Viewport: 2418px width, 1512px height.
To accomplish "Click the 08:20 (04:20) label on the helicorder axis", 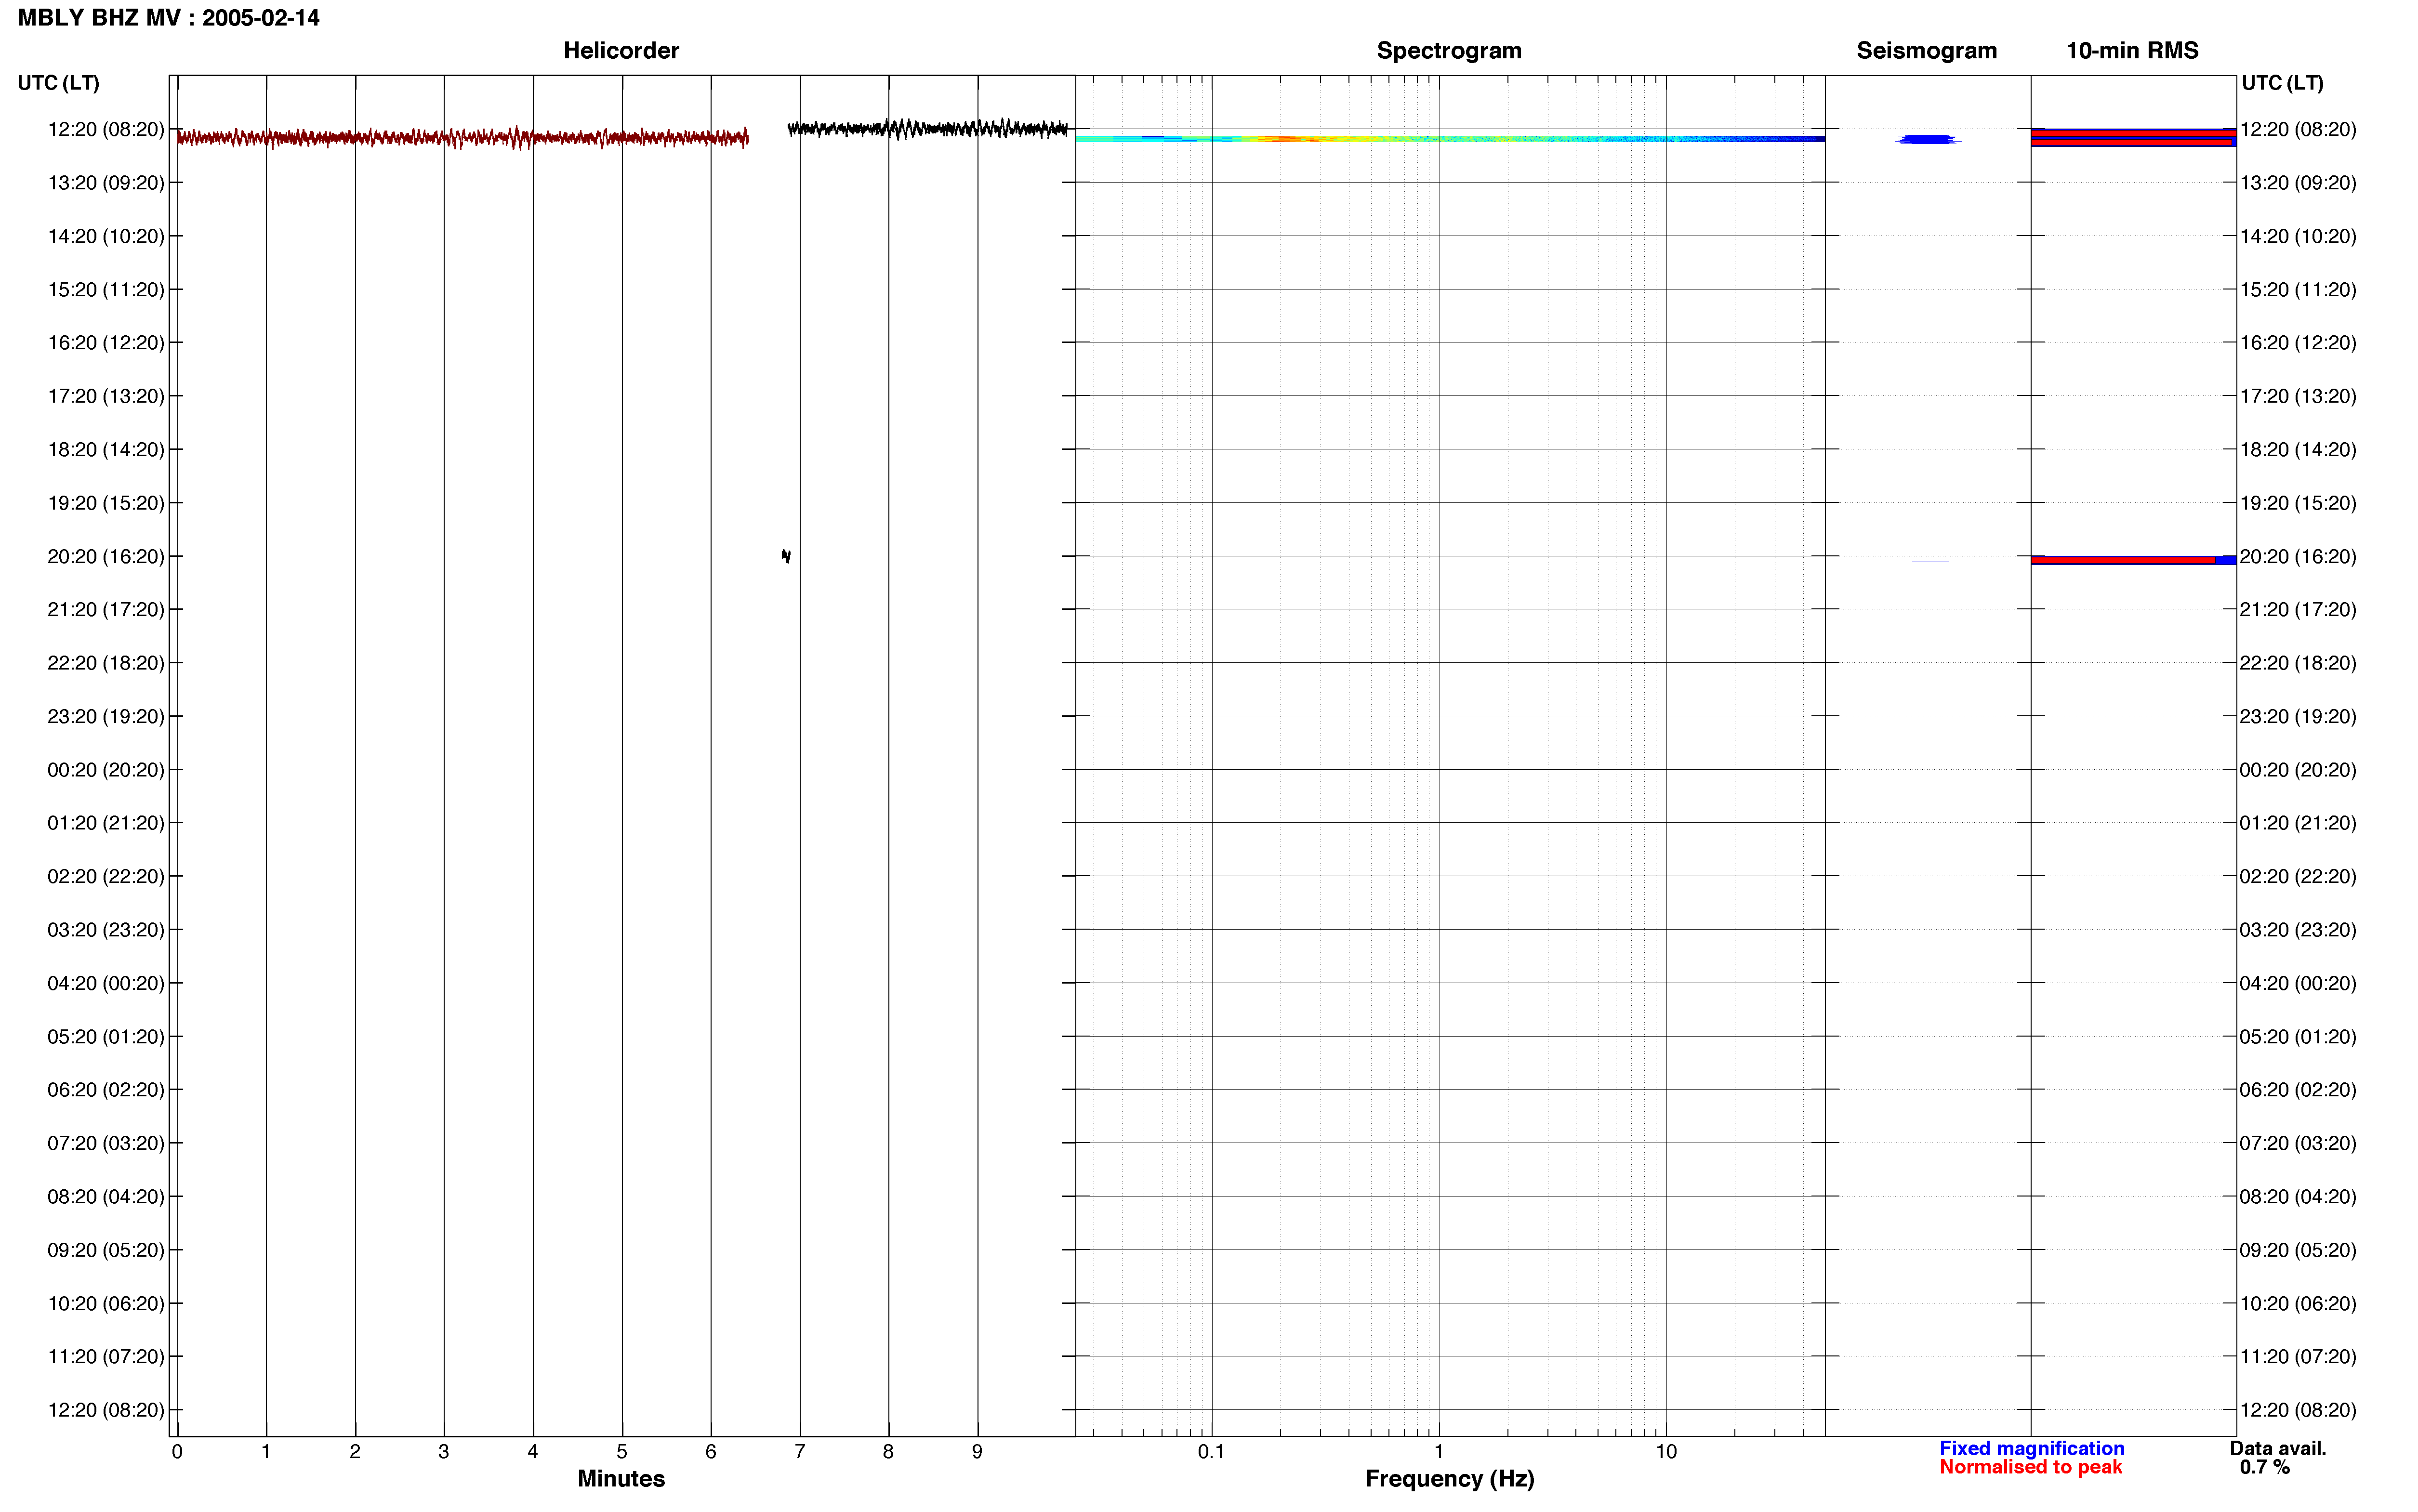I will pos(106,1196).
